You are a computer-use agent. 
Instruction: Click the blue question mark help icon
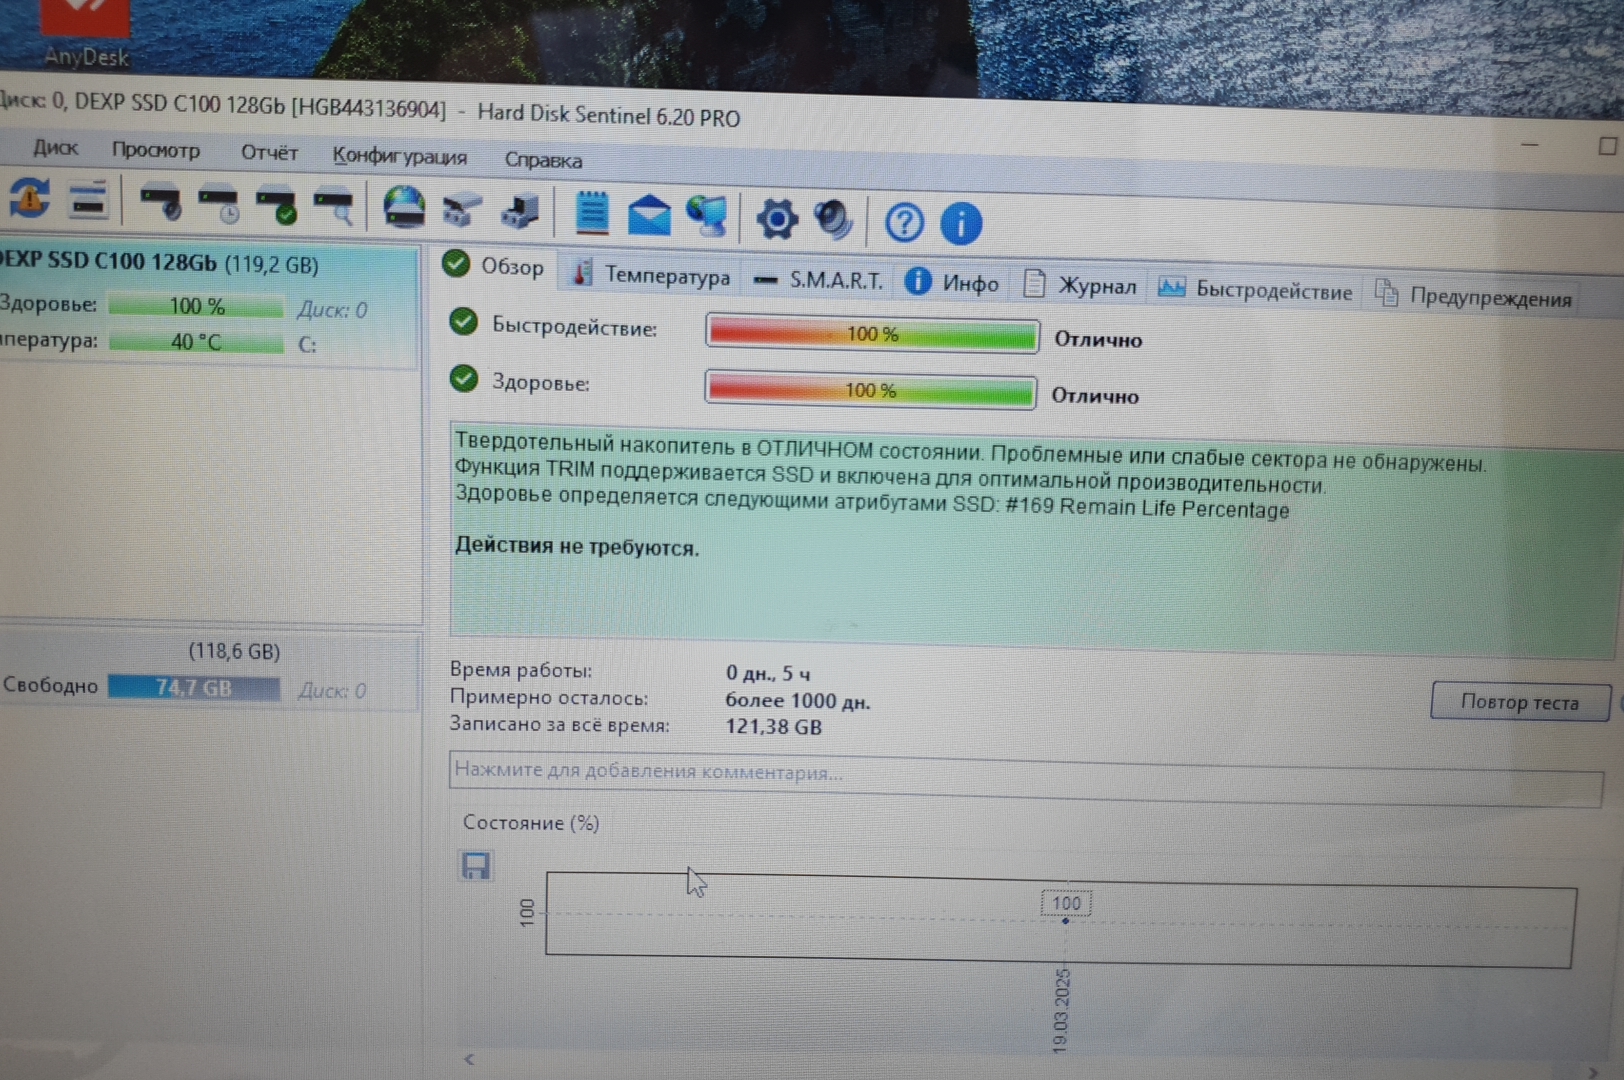pos(904,221)
